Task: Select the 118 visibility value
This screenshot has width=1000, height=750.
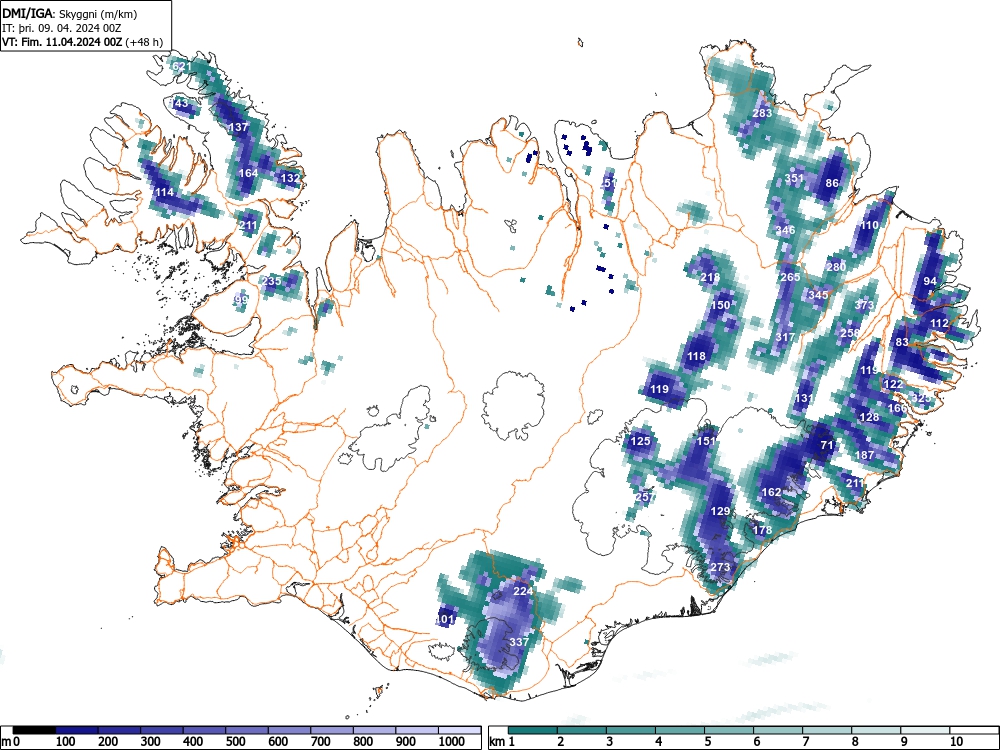Action: point(696,356)
